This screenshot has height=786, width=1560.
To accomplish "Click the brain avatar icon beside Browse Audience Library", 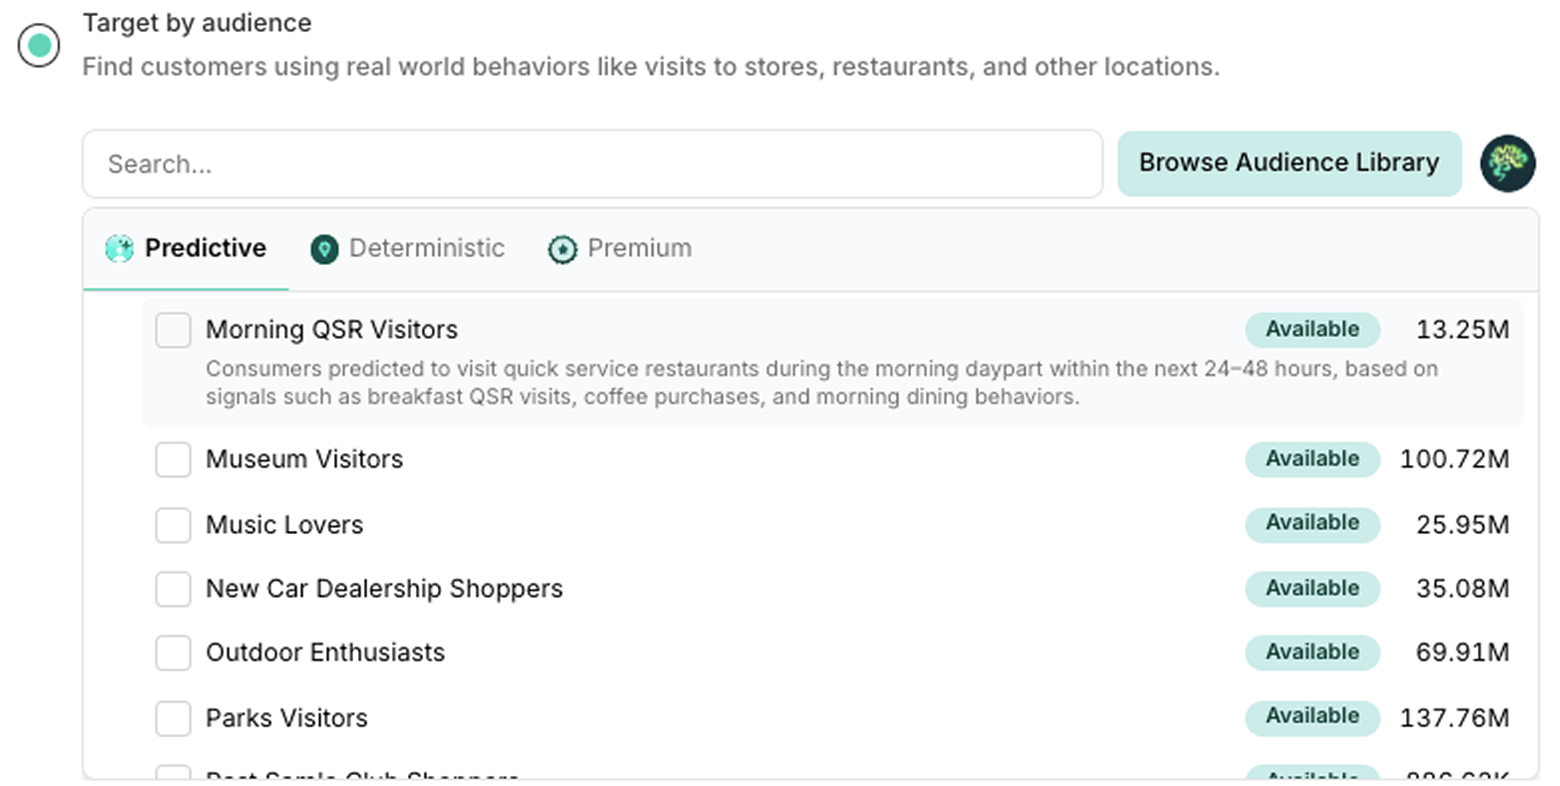I will [1508, 163].
